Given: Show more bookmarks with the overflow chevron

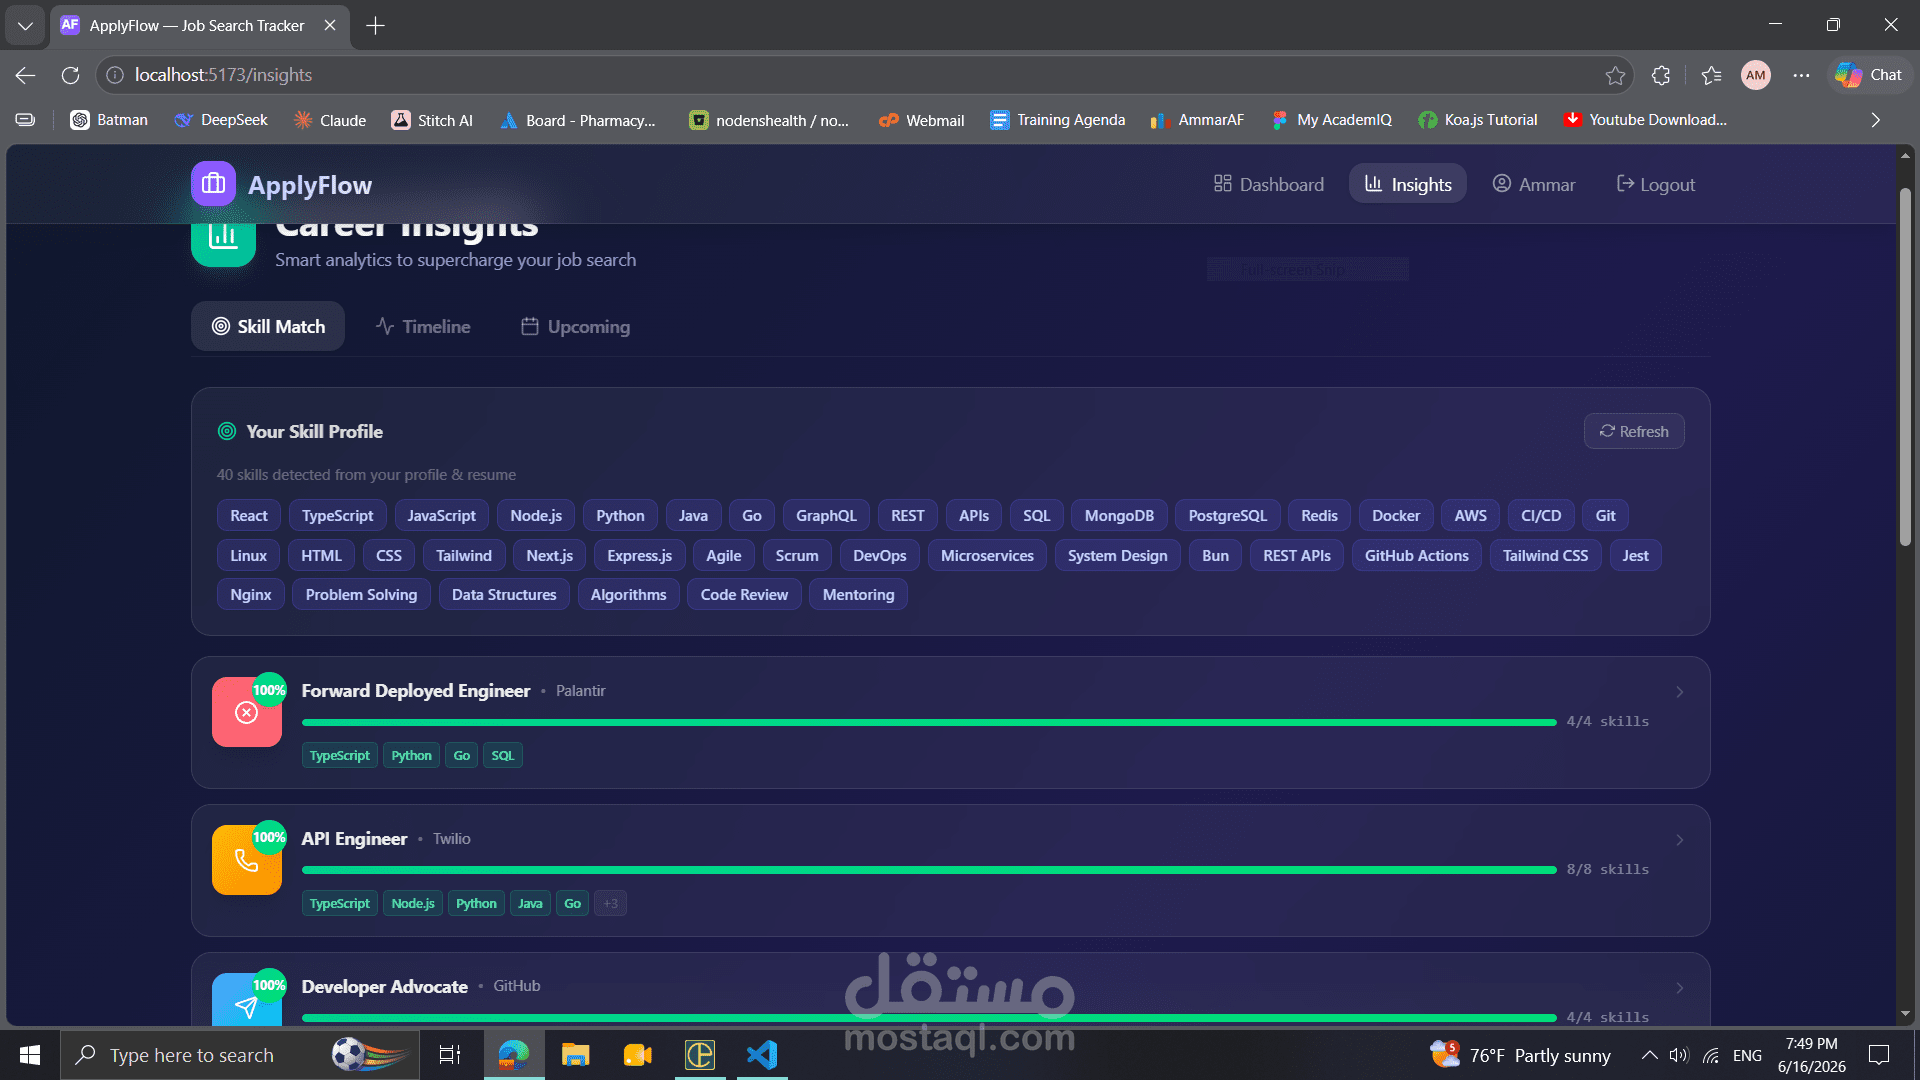Looking at the screenshot, I should (1876, 120).
